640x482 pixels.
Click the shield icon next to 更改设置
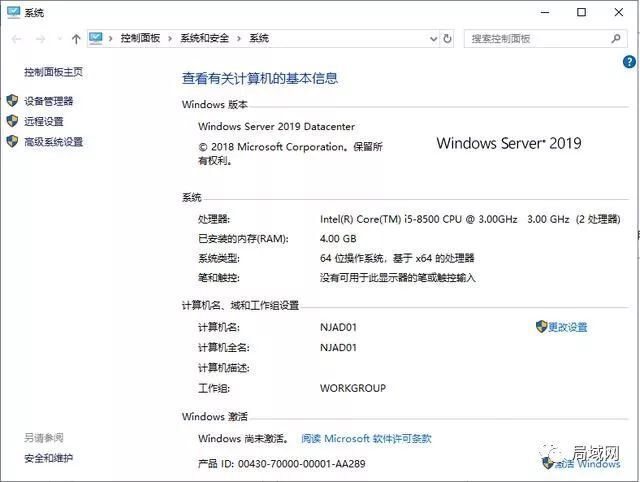tap(541, 327)
